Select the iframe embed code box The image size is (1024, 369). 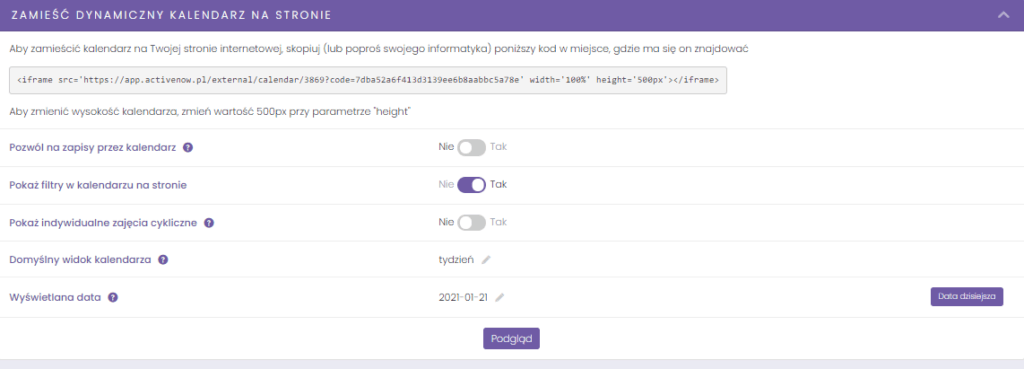tap(368, 80)
